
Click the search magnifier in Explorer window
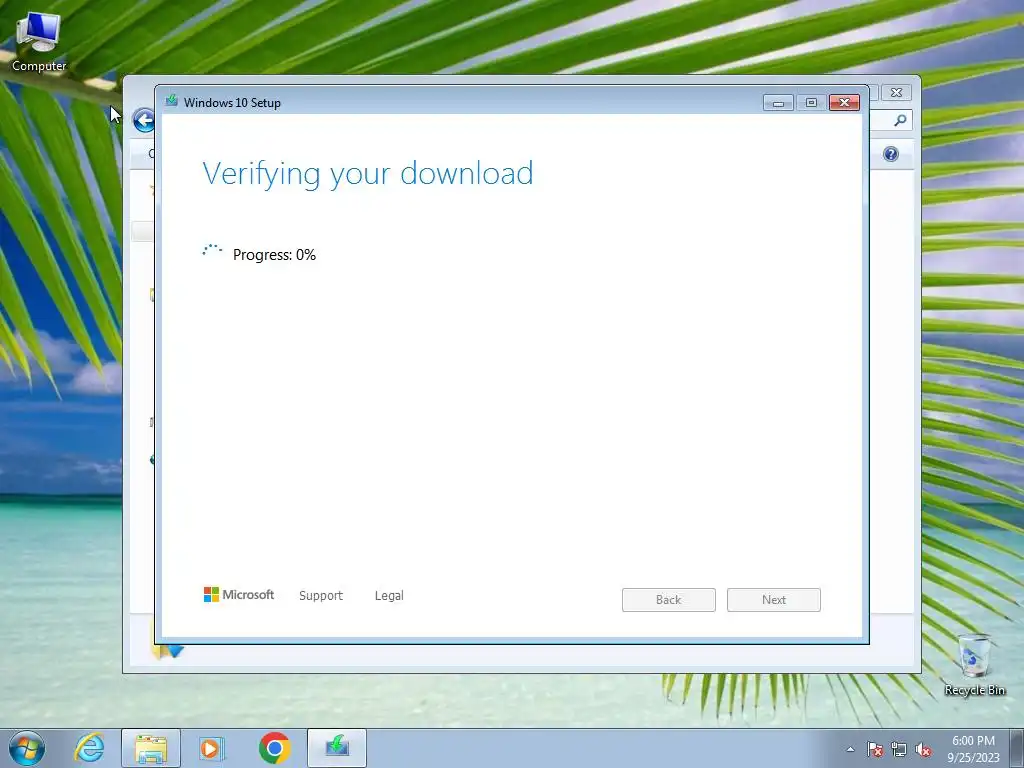[901, 120]
